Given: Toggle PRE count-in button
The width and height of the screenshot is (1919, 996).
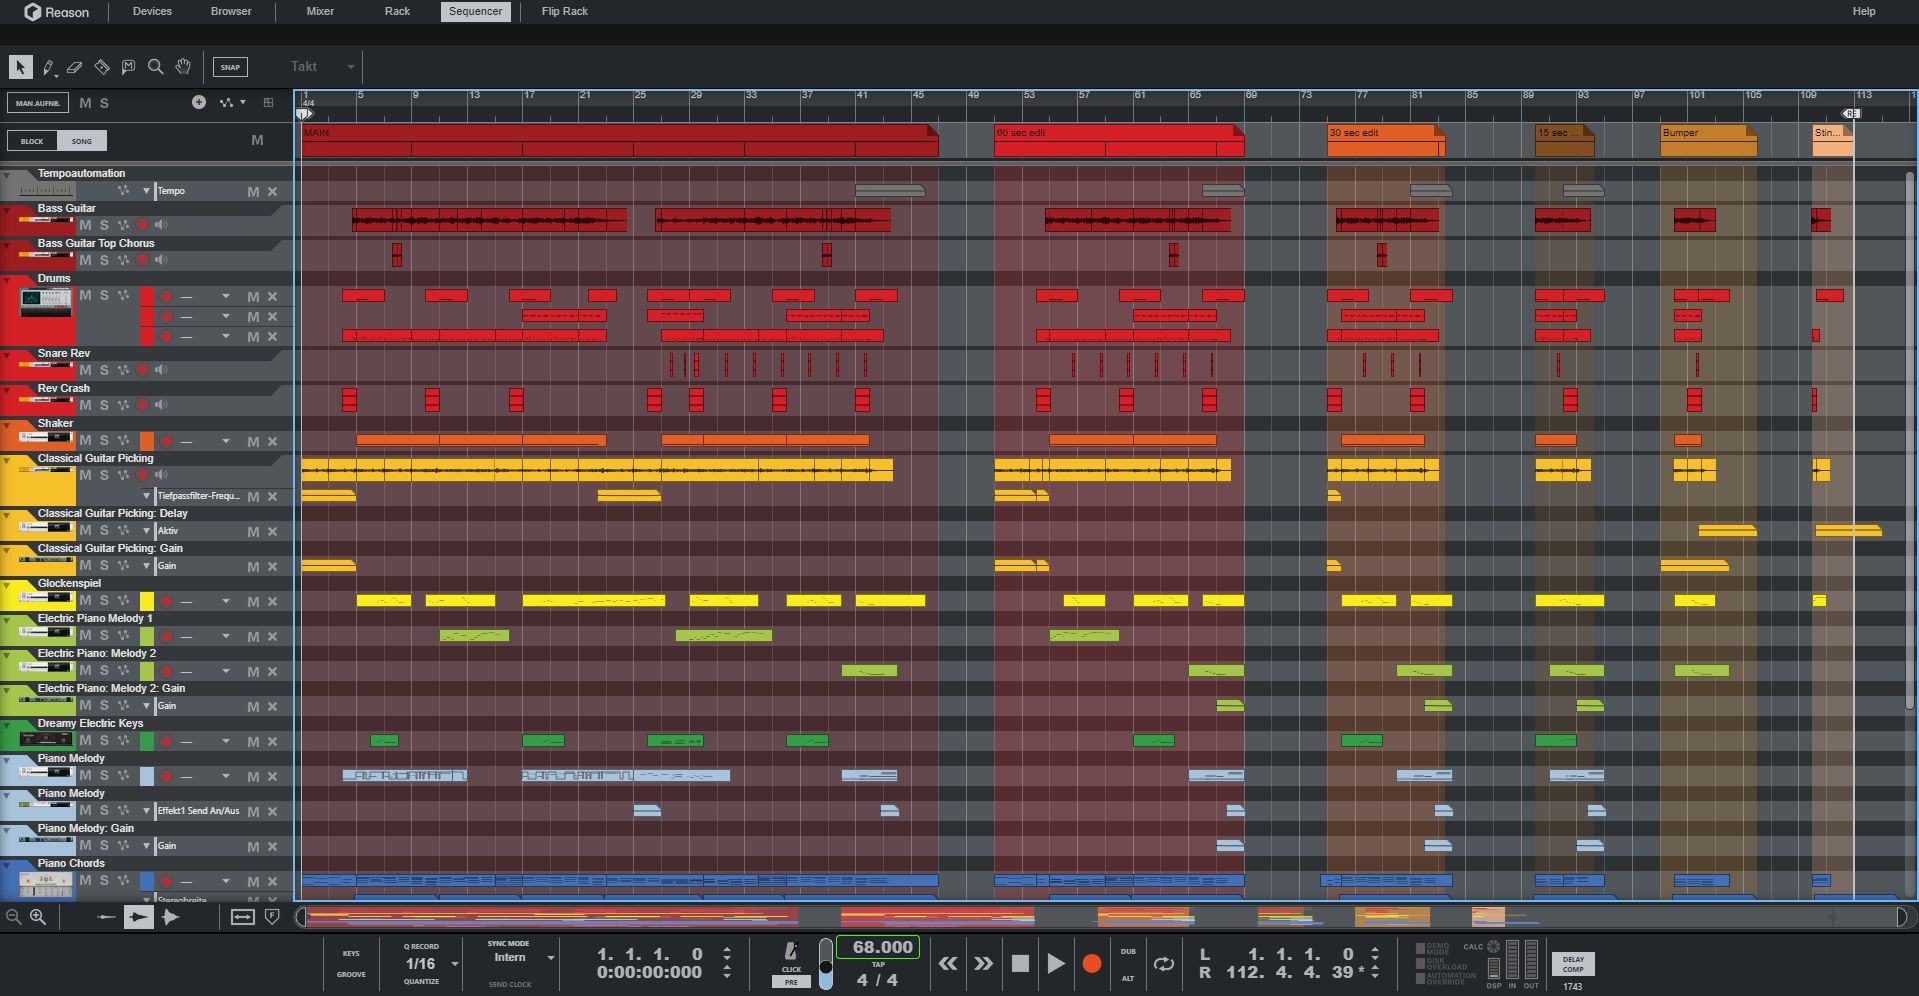Looking at the screenshot, I should (x=791, y=982).
